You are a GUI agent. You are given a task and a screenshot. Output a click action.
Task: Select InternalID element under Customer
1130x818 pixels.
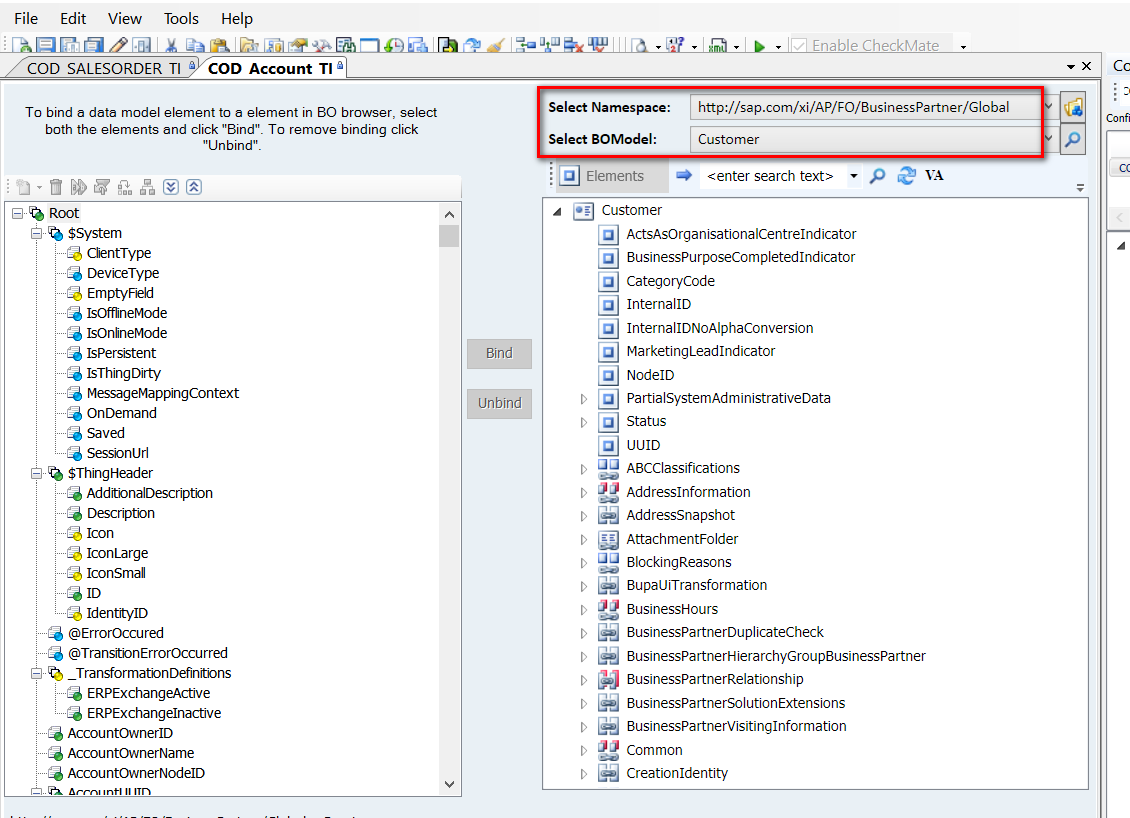tap(658, 304)
